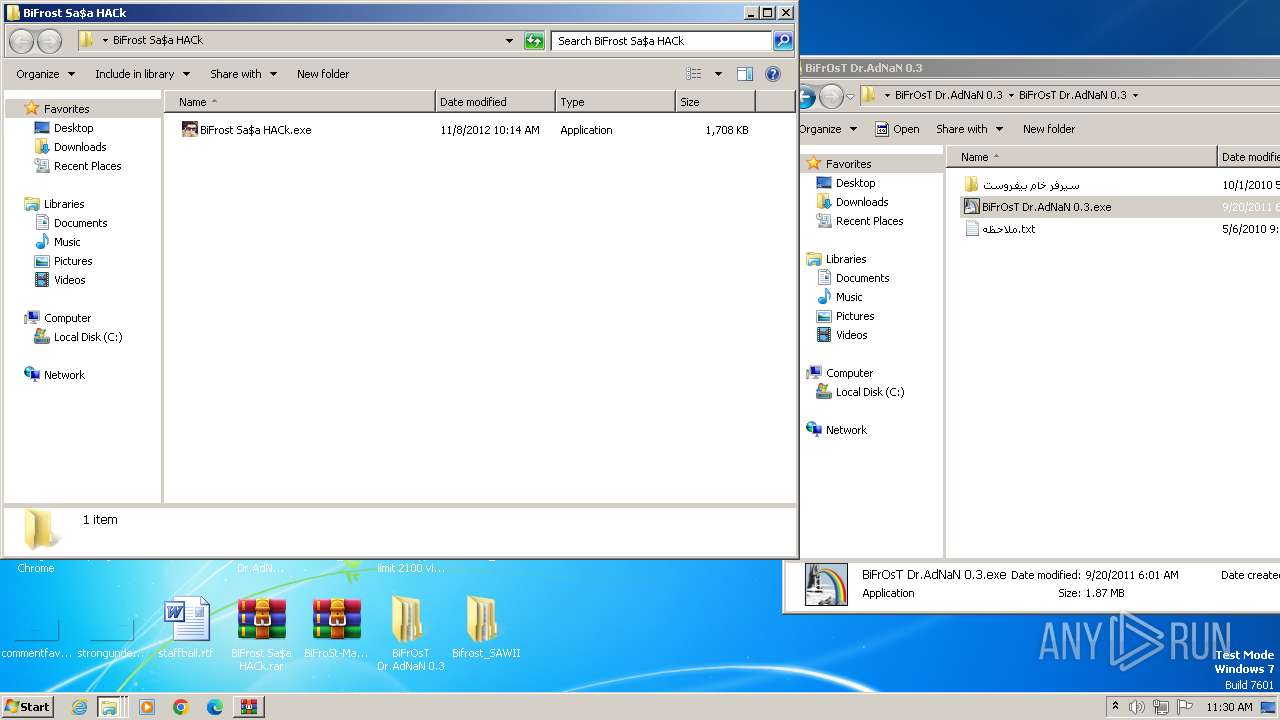Open Google Chrome from taskbar
Screen dimensions: 1280x720
pos(181,707)
